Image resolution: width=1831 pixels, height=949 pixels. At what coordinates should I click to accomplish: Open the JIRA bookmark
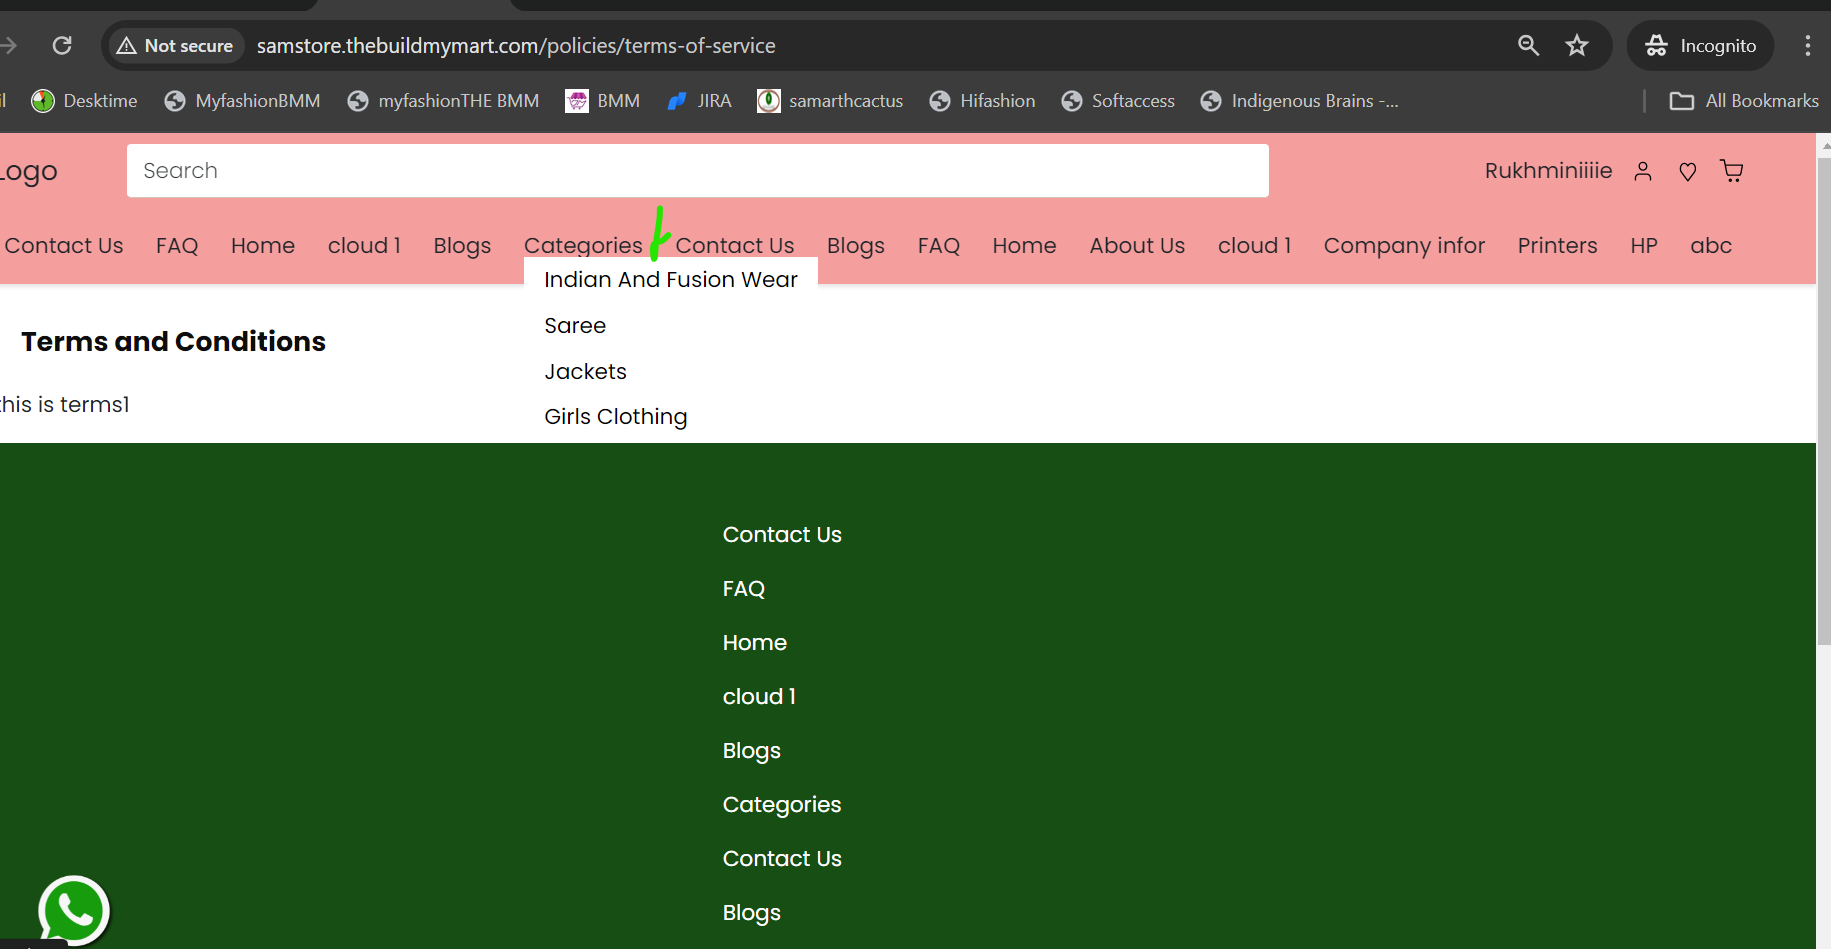pyautogui.click(x=700, y=101)
